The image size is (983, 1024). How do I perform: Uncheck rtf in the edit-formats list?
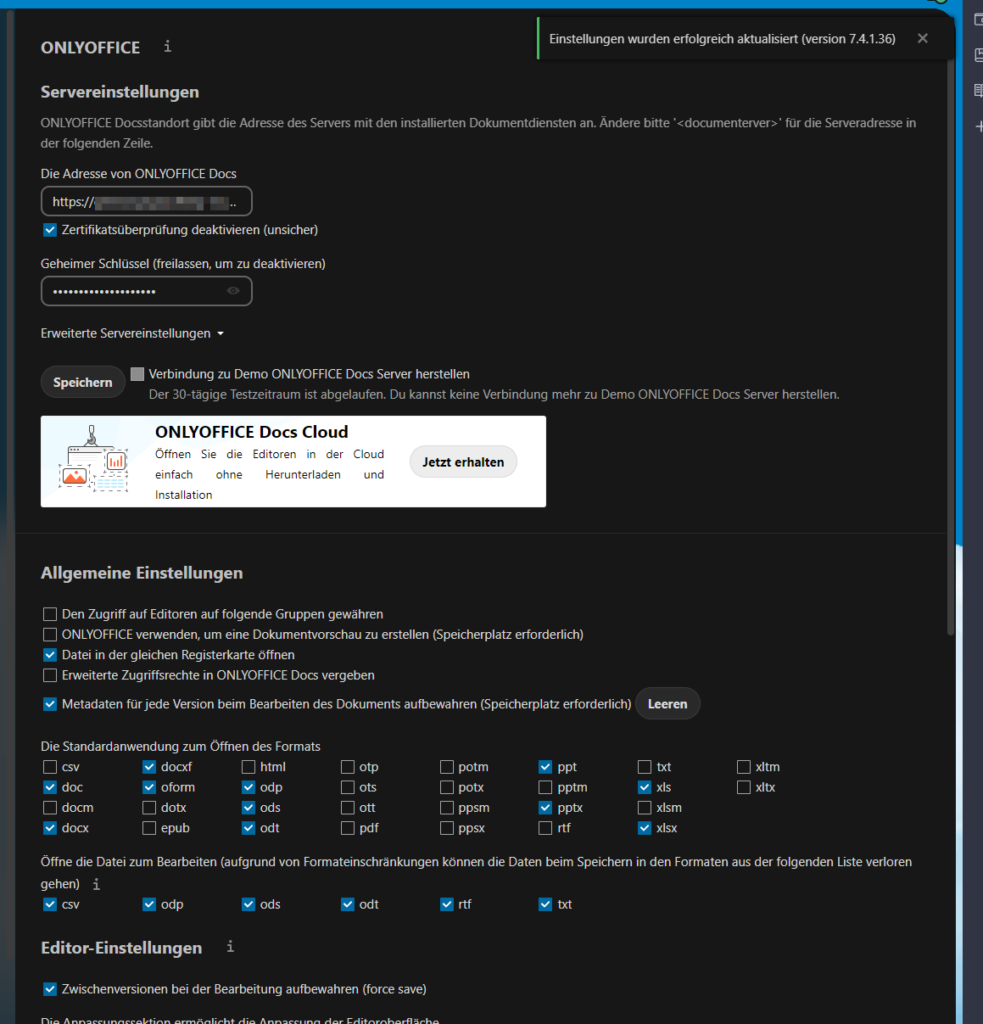[447, 904]
